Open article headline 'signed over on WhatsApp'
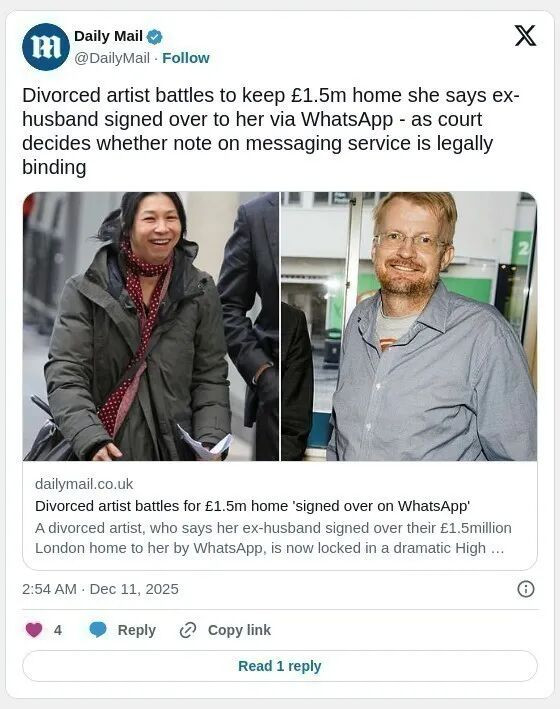This screenshot has height=709, width=560. click(252, 506)
